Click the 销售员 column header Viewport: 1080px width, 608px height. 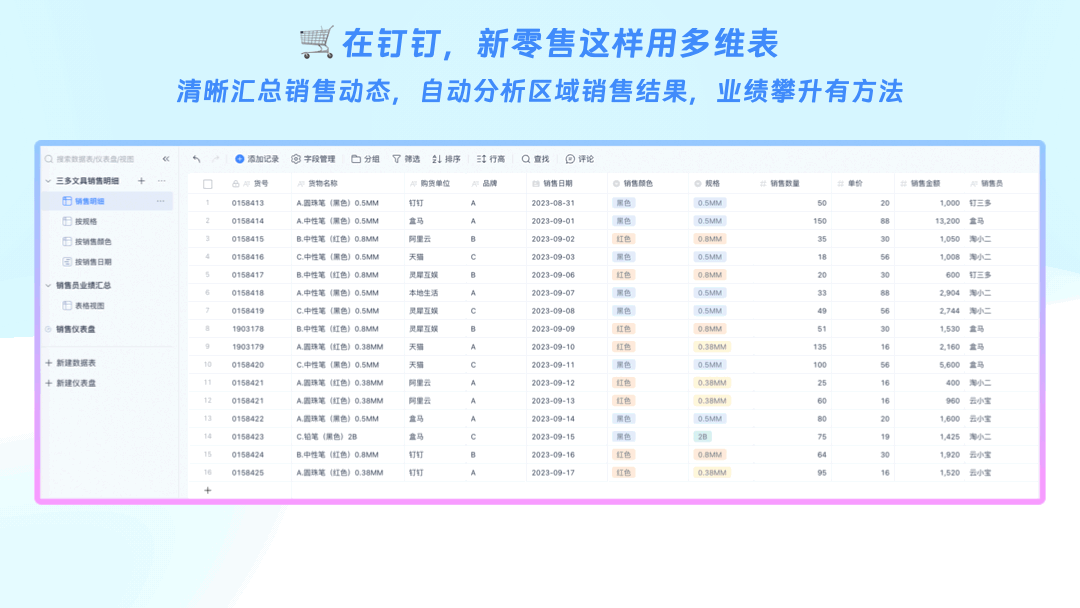click(x=1001, y=184)
